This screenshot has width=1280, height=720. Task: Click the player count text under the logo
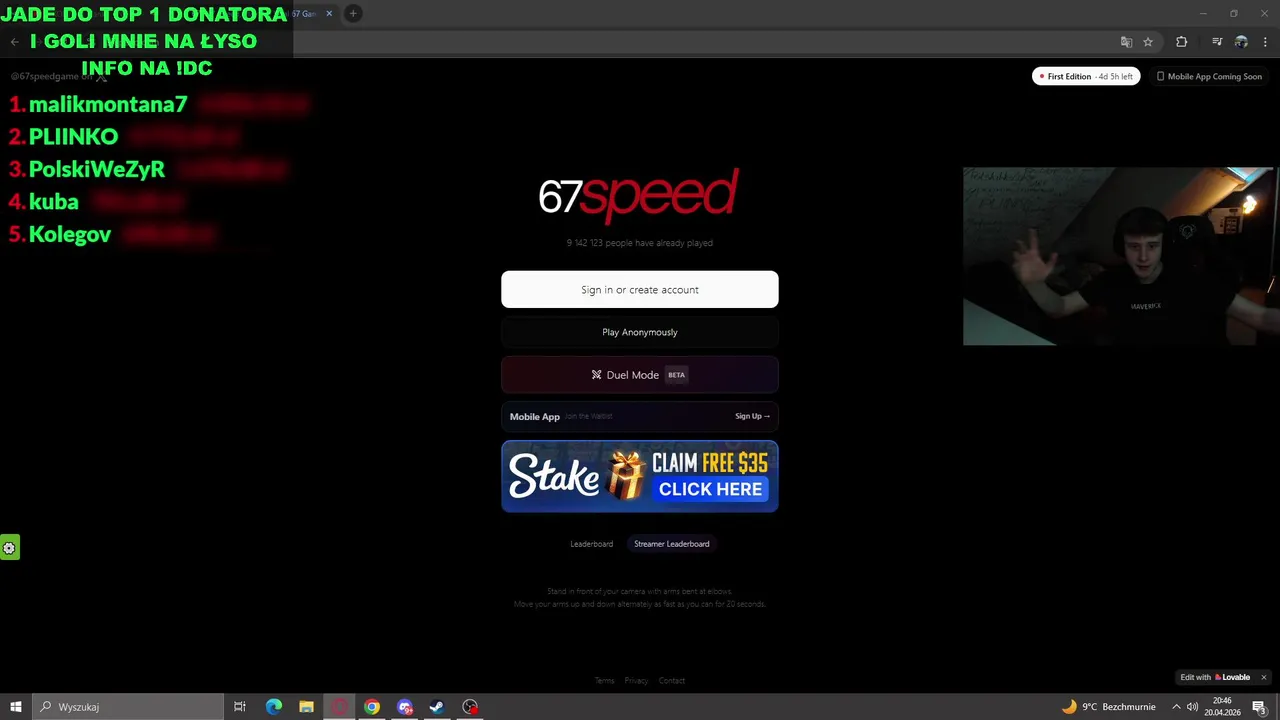(639, 243)
